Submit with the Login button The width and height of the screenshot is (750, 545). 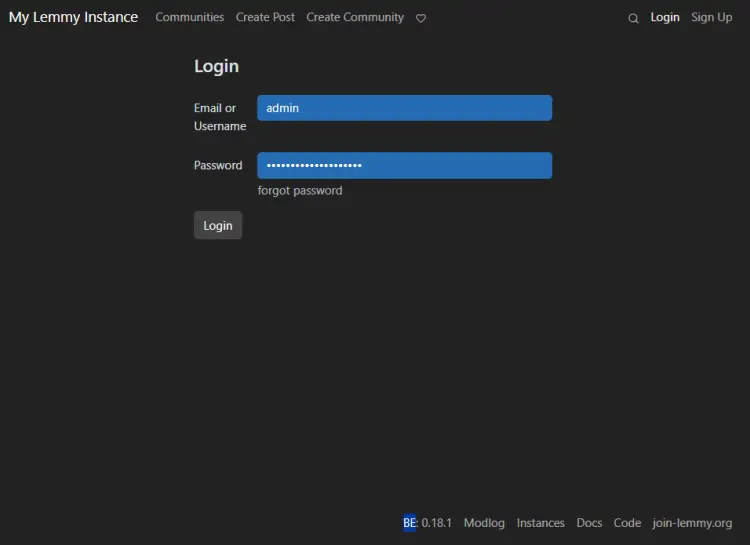(218, 225)
